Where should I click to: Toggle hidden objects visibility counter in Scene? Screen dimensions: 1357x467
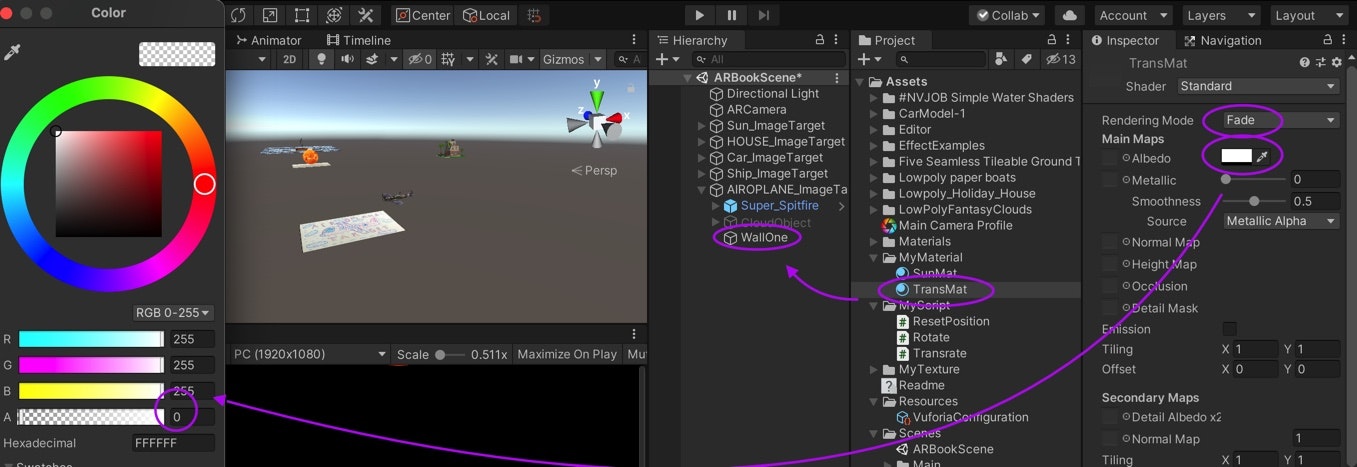[420, 59]
